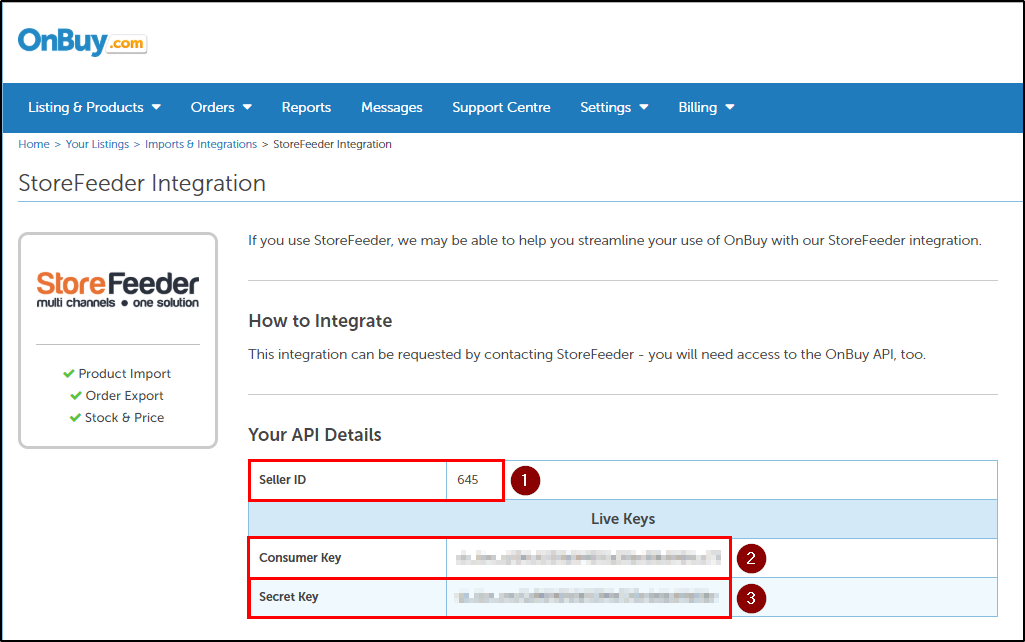The image size is (1025, 642).
Task: Follow the Home breadcrumb link
Action: [34, 144]
